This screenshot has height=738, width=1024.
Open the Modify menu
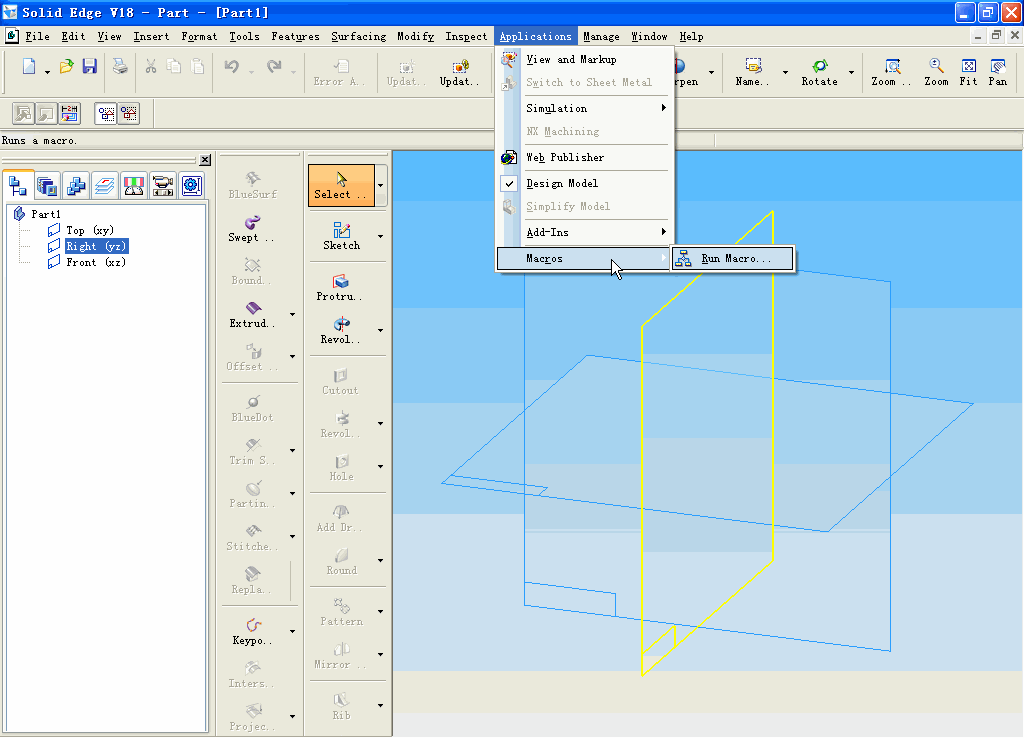[x=415, y=37]
